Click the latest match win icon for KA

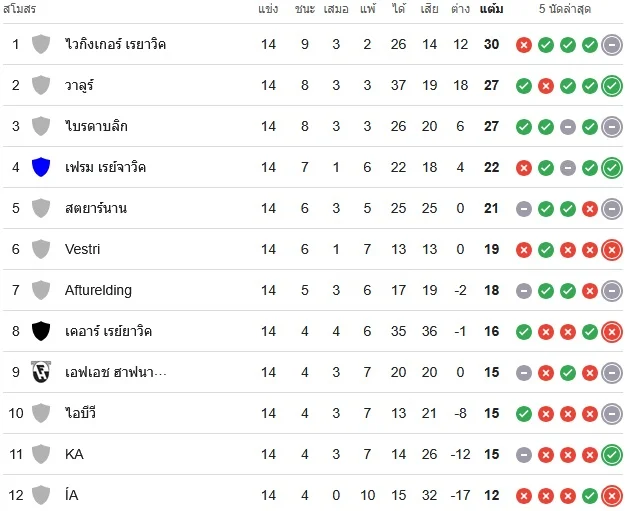click(612, 454)
